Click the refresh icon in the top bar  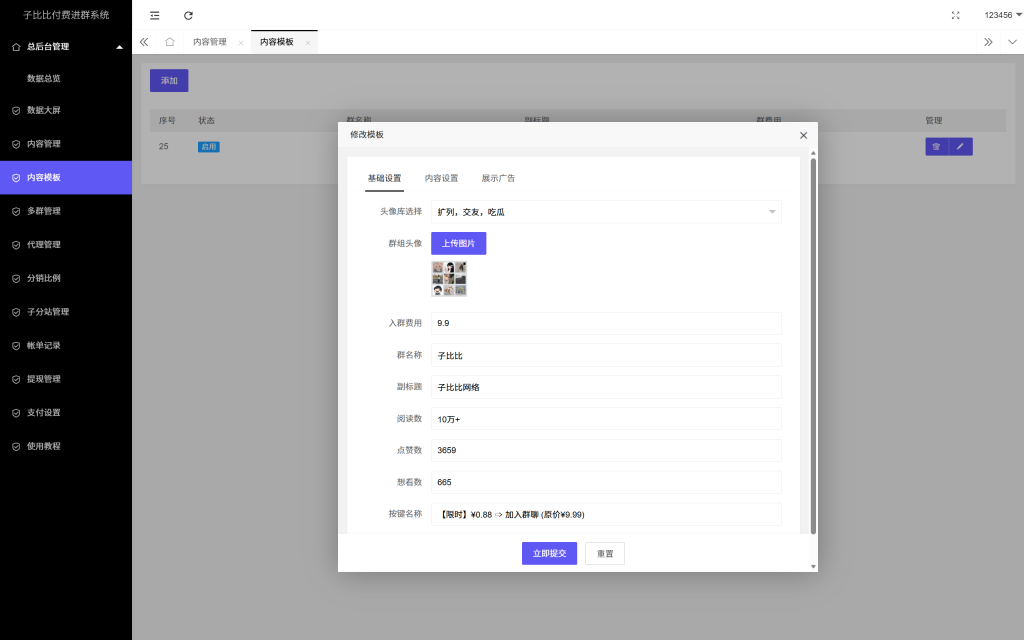coord(188,15)
